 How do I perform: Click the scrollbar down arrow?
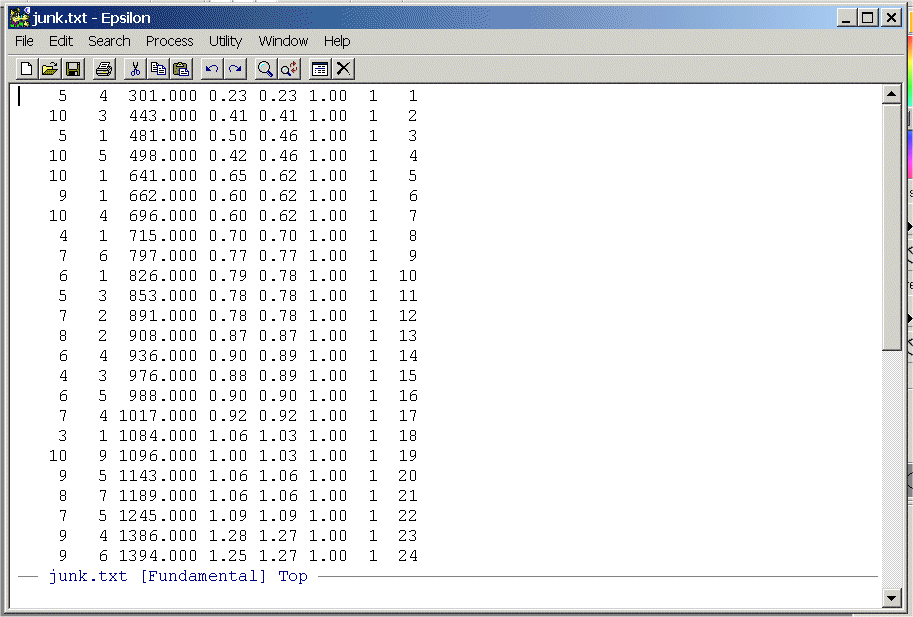892,598
